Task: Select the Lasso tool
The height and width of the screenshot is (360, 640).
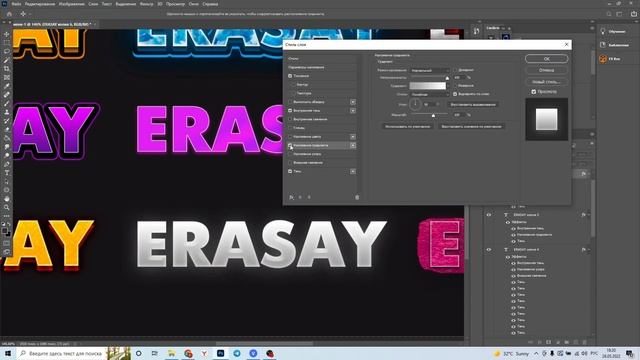Action: (x=7, y=51)
